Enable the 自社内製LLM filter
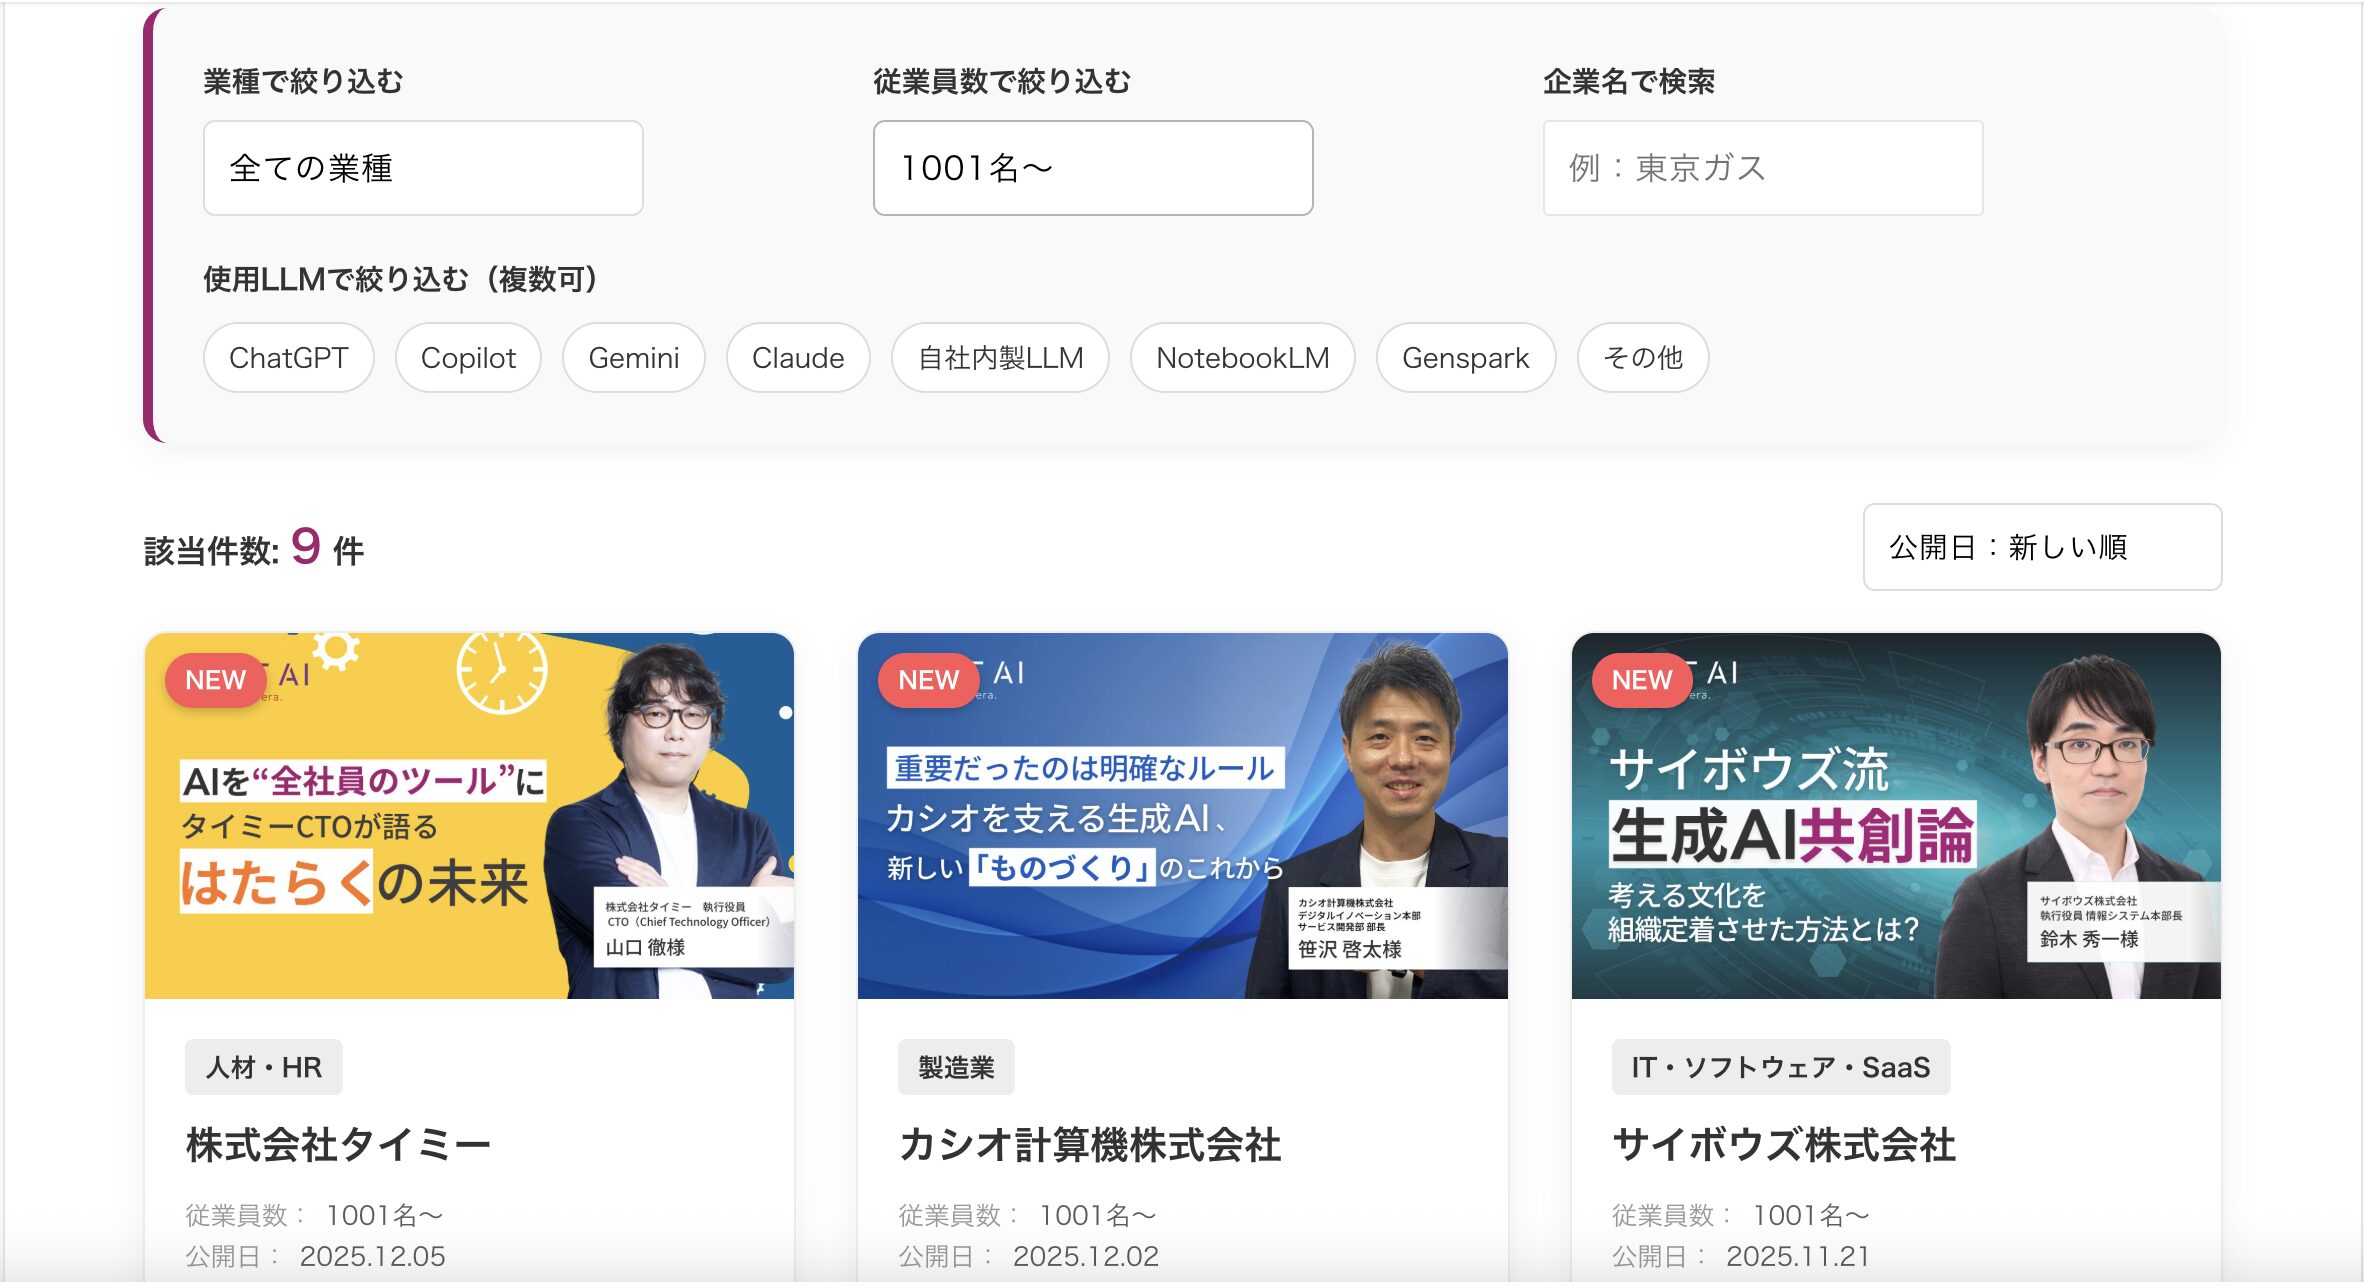 [999, 358]
